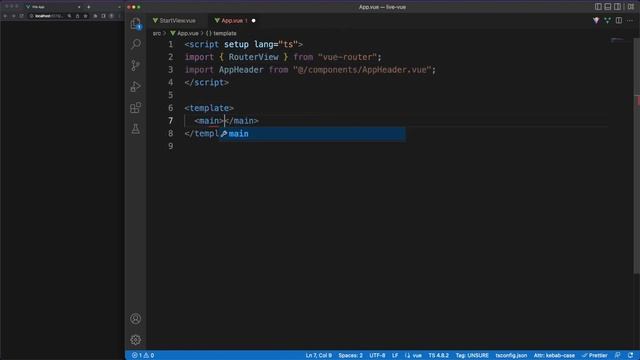Click the opening template tag on line 6
This screenshot has height=360, width=640.
point(209,108)
